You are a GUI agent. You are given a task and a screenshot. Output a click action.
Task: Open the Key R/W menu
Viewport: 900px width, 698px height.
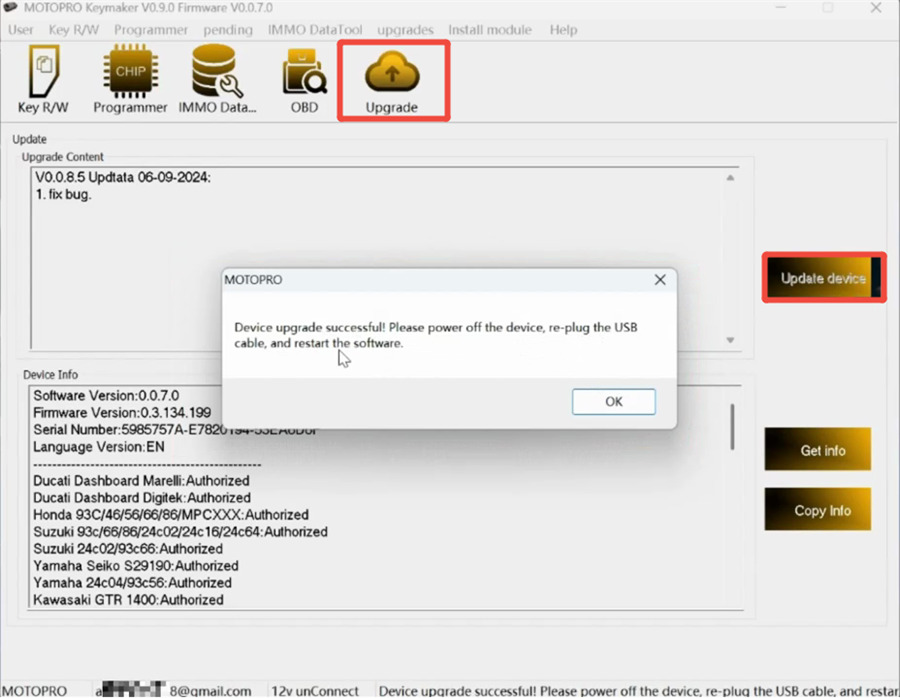(x=73, y=30)
